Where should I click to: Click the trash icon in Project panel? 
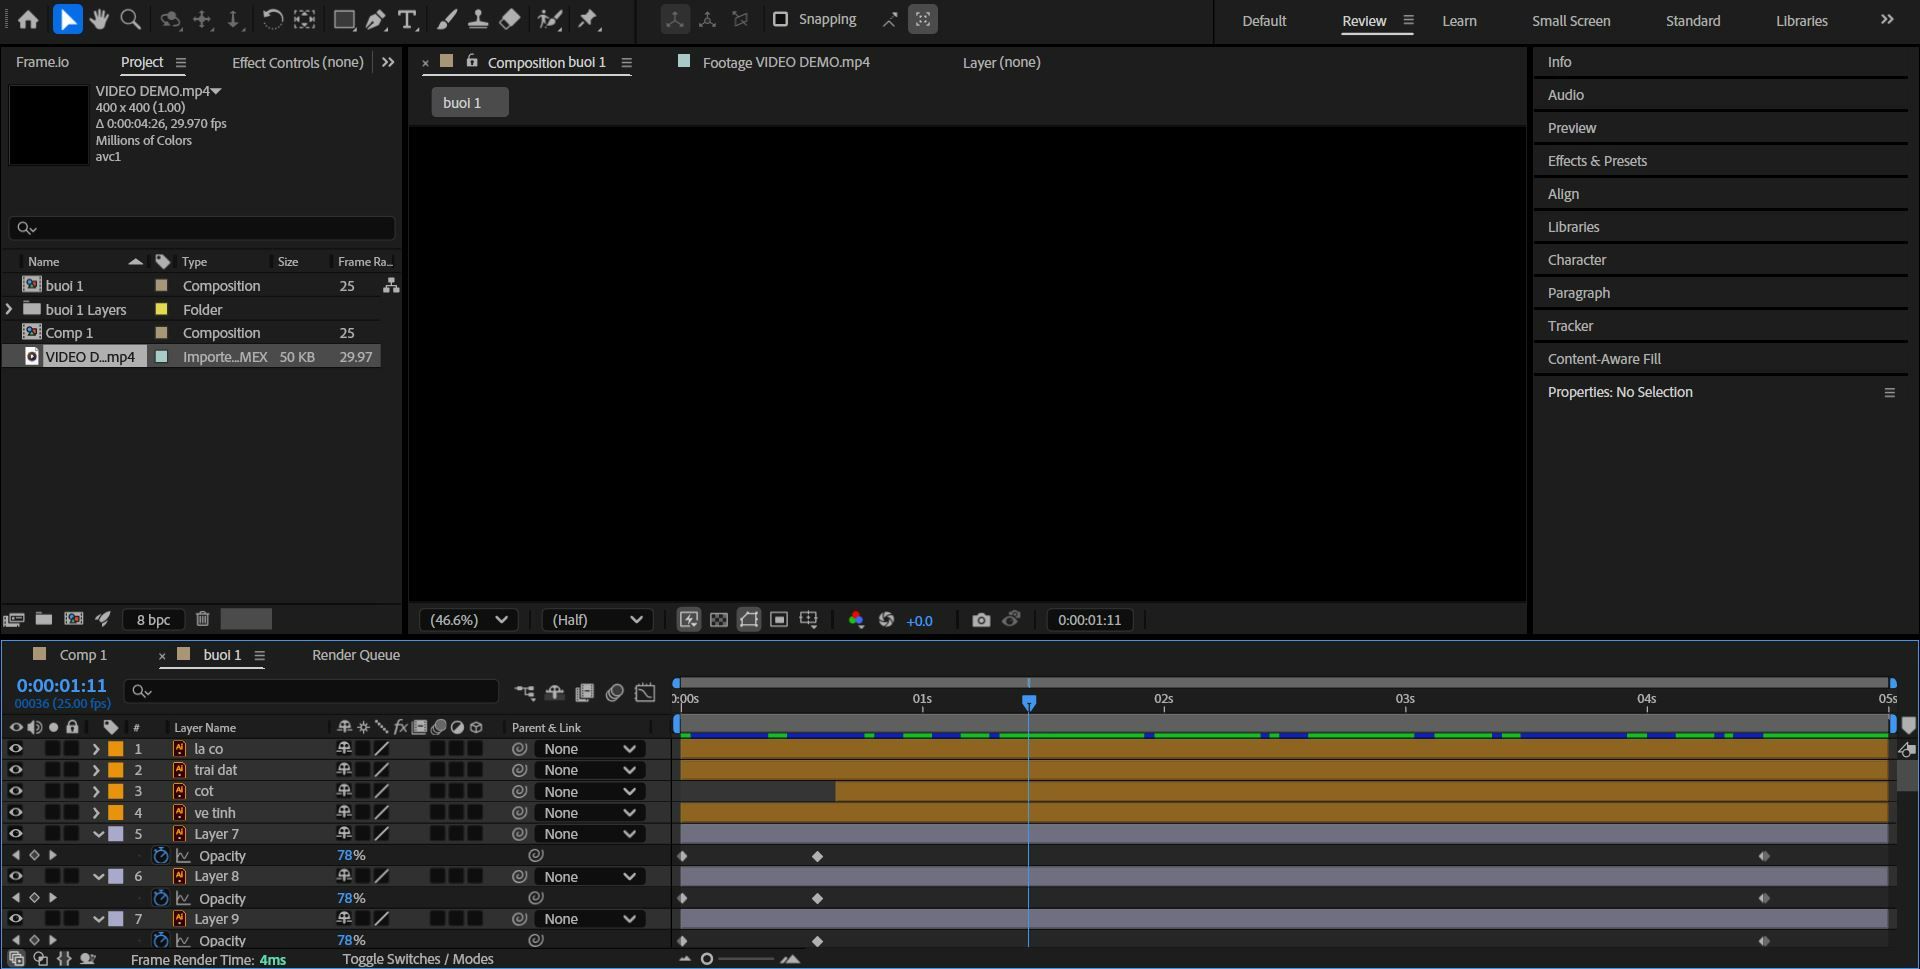click(202, 619)
